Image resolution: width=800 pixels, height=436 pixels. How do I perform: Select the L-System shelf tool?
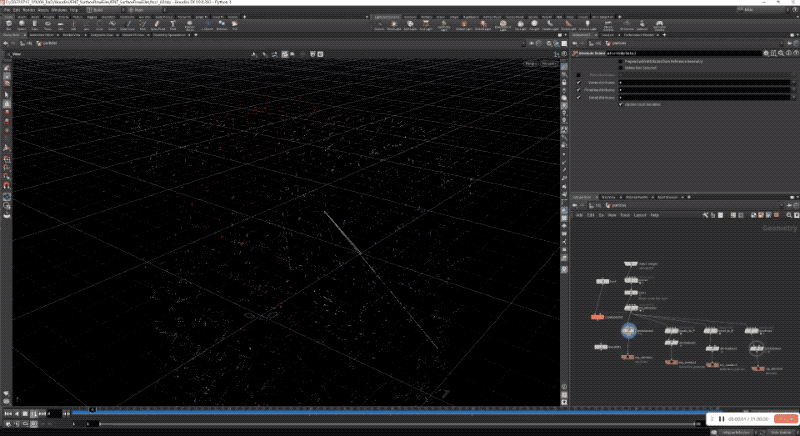pyautogui.click(x=208, y=23)
